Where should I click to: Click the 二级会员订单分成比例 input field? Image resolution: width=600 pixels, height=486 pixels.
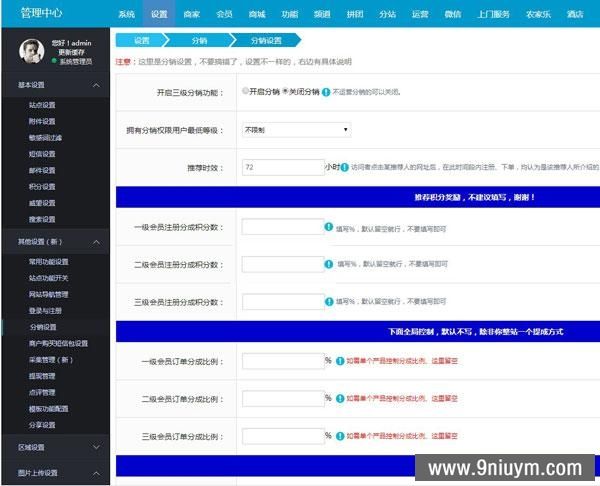click(283, 398)
